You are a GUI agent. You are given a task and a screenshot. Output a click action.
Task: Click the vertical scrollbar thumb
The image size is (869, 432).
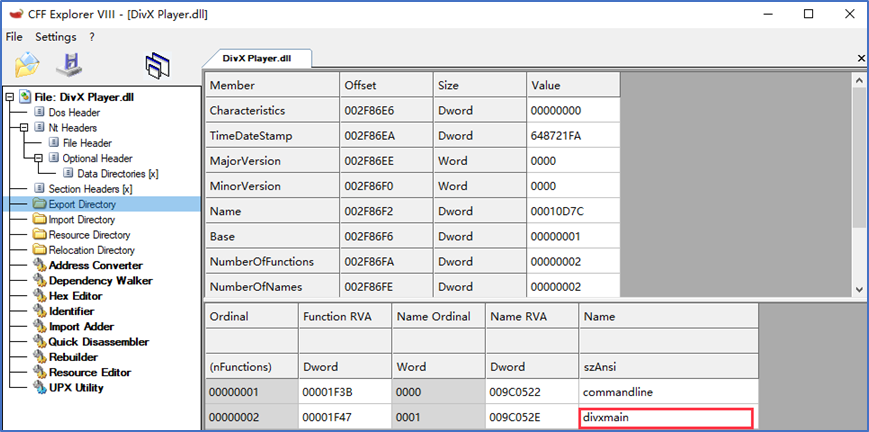[x=858, y=157]
